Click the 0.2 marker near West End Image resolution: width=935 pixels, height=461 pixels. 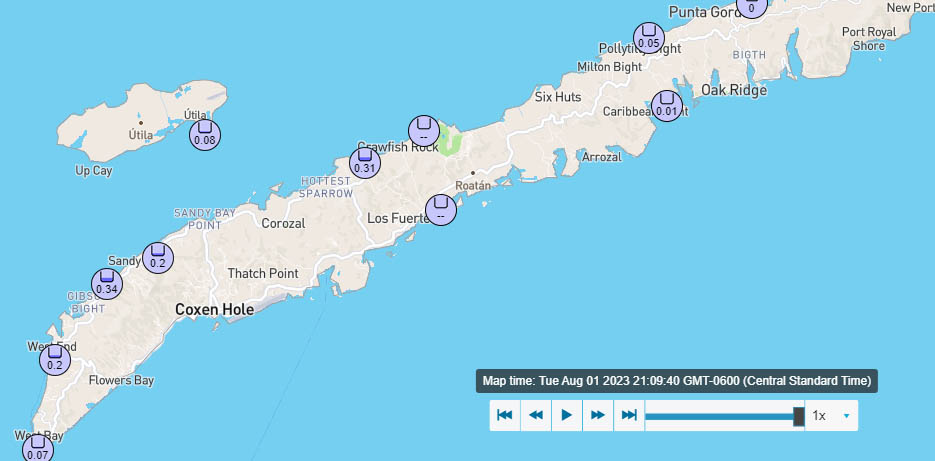tap(55, 359)
